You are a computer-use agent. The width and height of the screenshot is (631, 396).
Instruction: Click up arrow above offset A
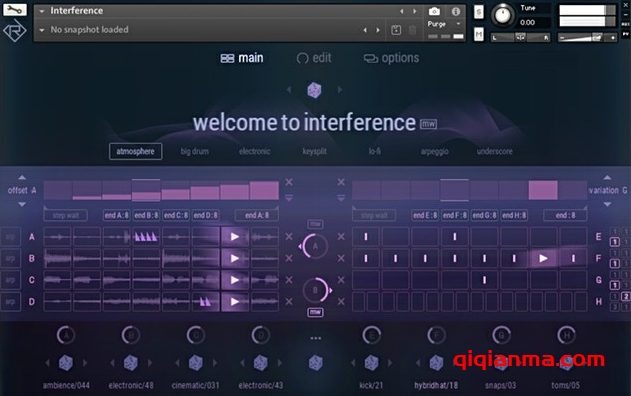click(x=22, y=177)
